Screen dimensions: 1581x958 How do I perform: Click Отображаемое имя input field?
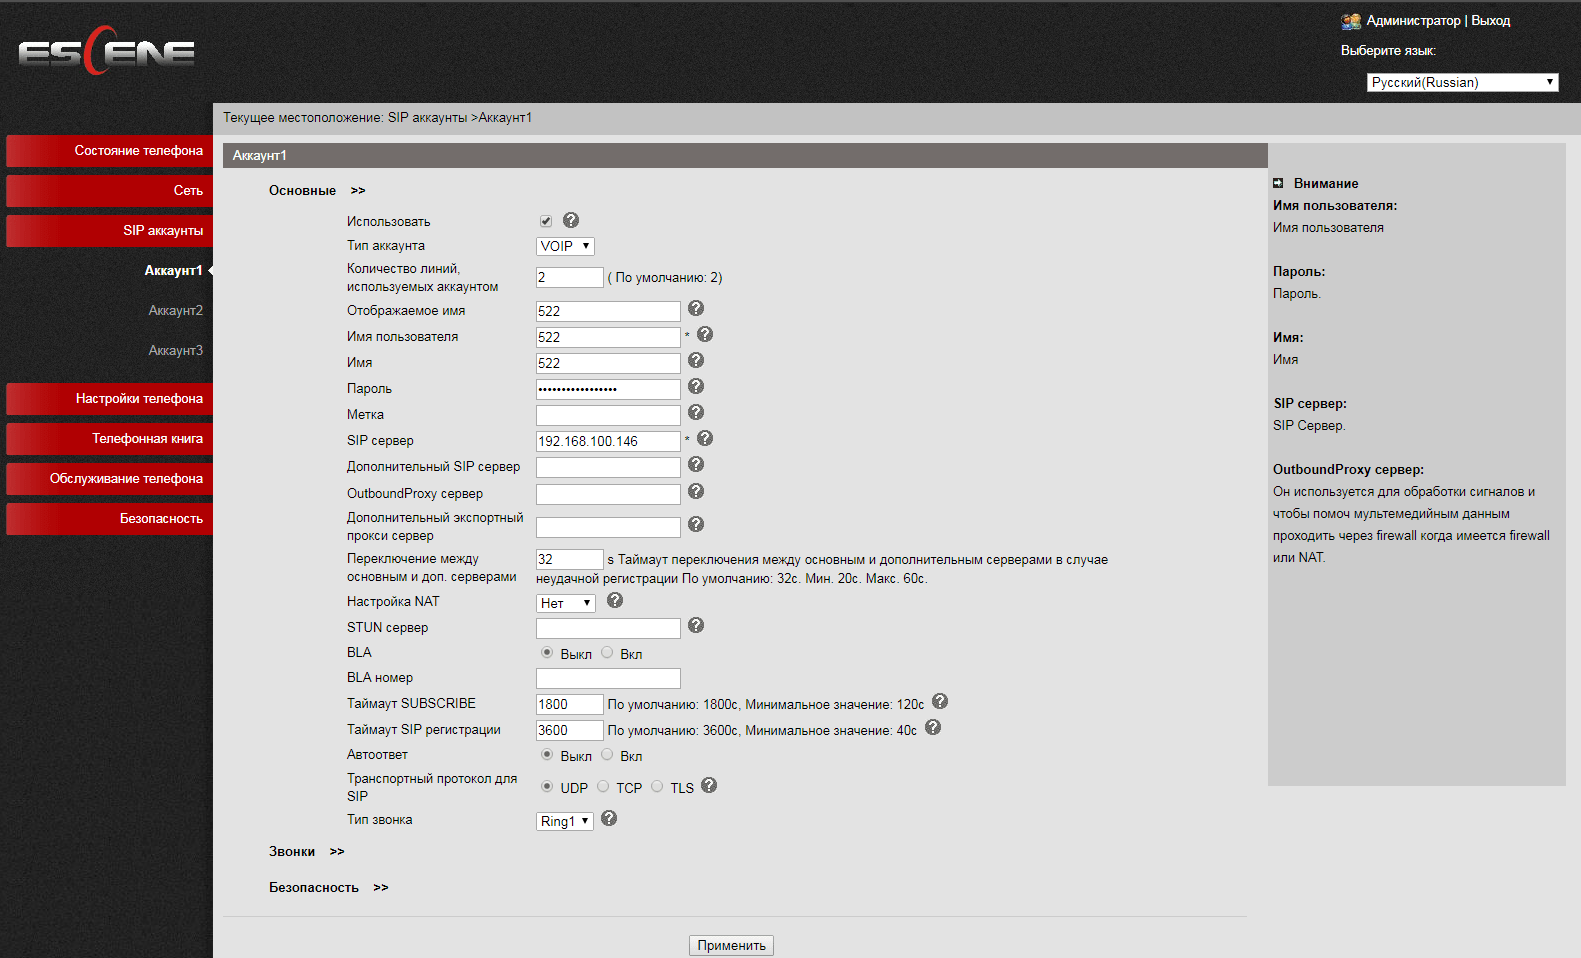tap(608, 311)
